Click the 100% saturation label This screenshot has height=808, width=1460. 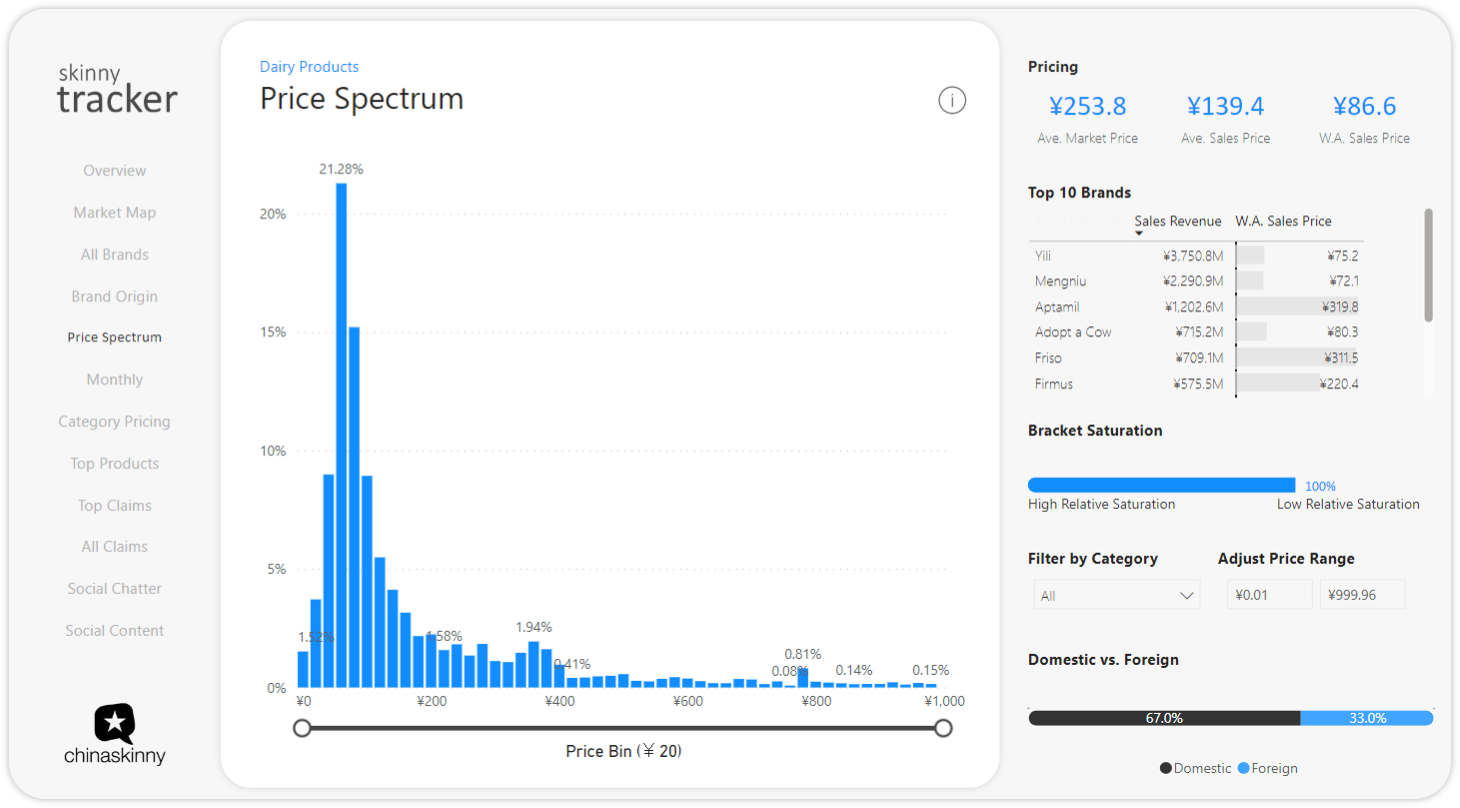pyautogui.click(x=1320, y=486)
